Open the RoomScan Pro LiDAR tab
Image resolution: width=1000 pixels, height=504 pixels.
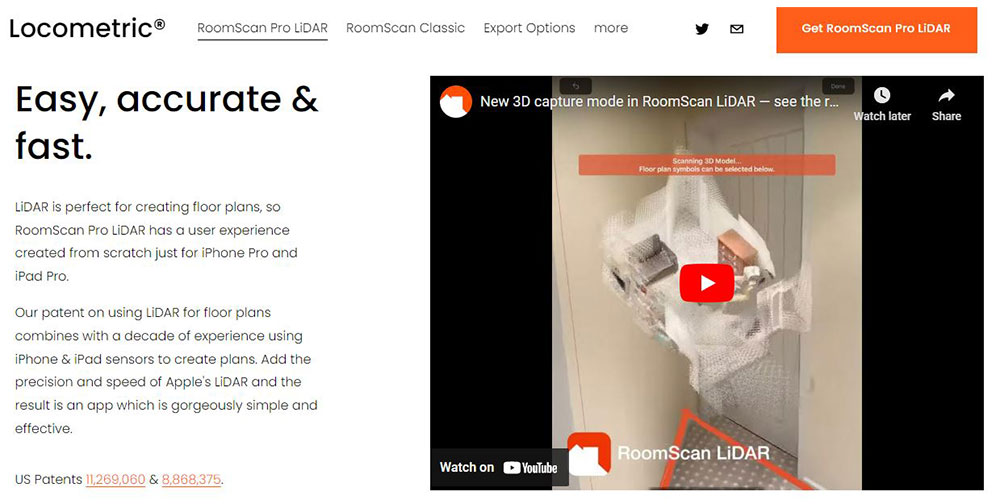point(262,28)
